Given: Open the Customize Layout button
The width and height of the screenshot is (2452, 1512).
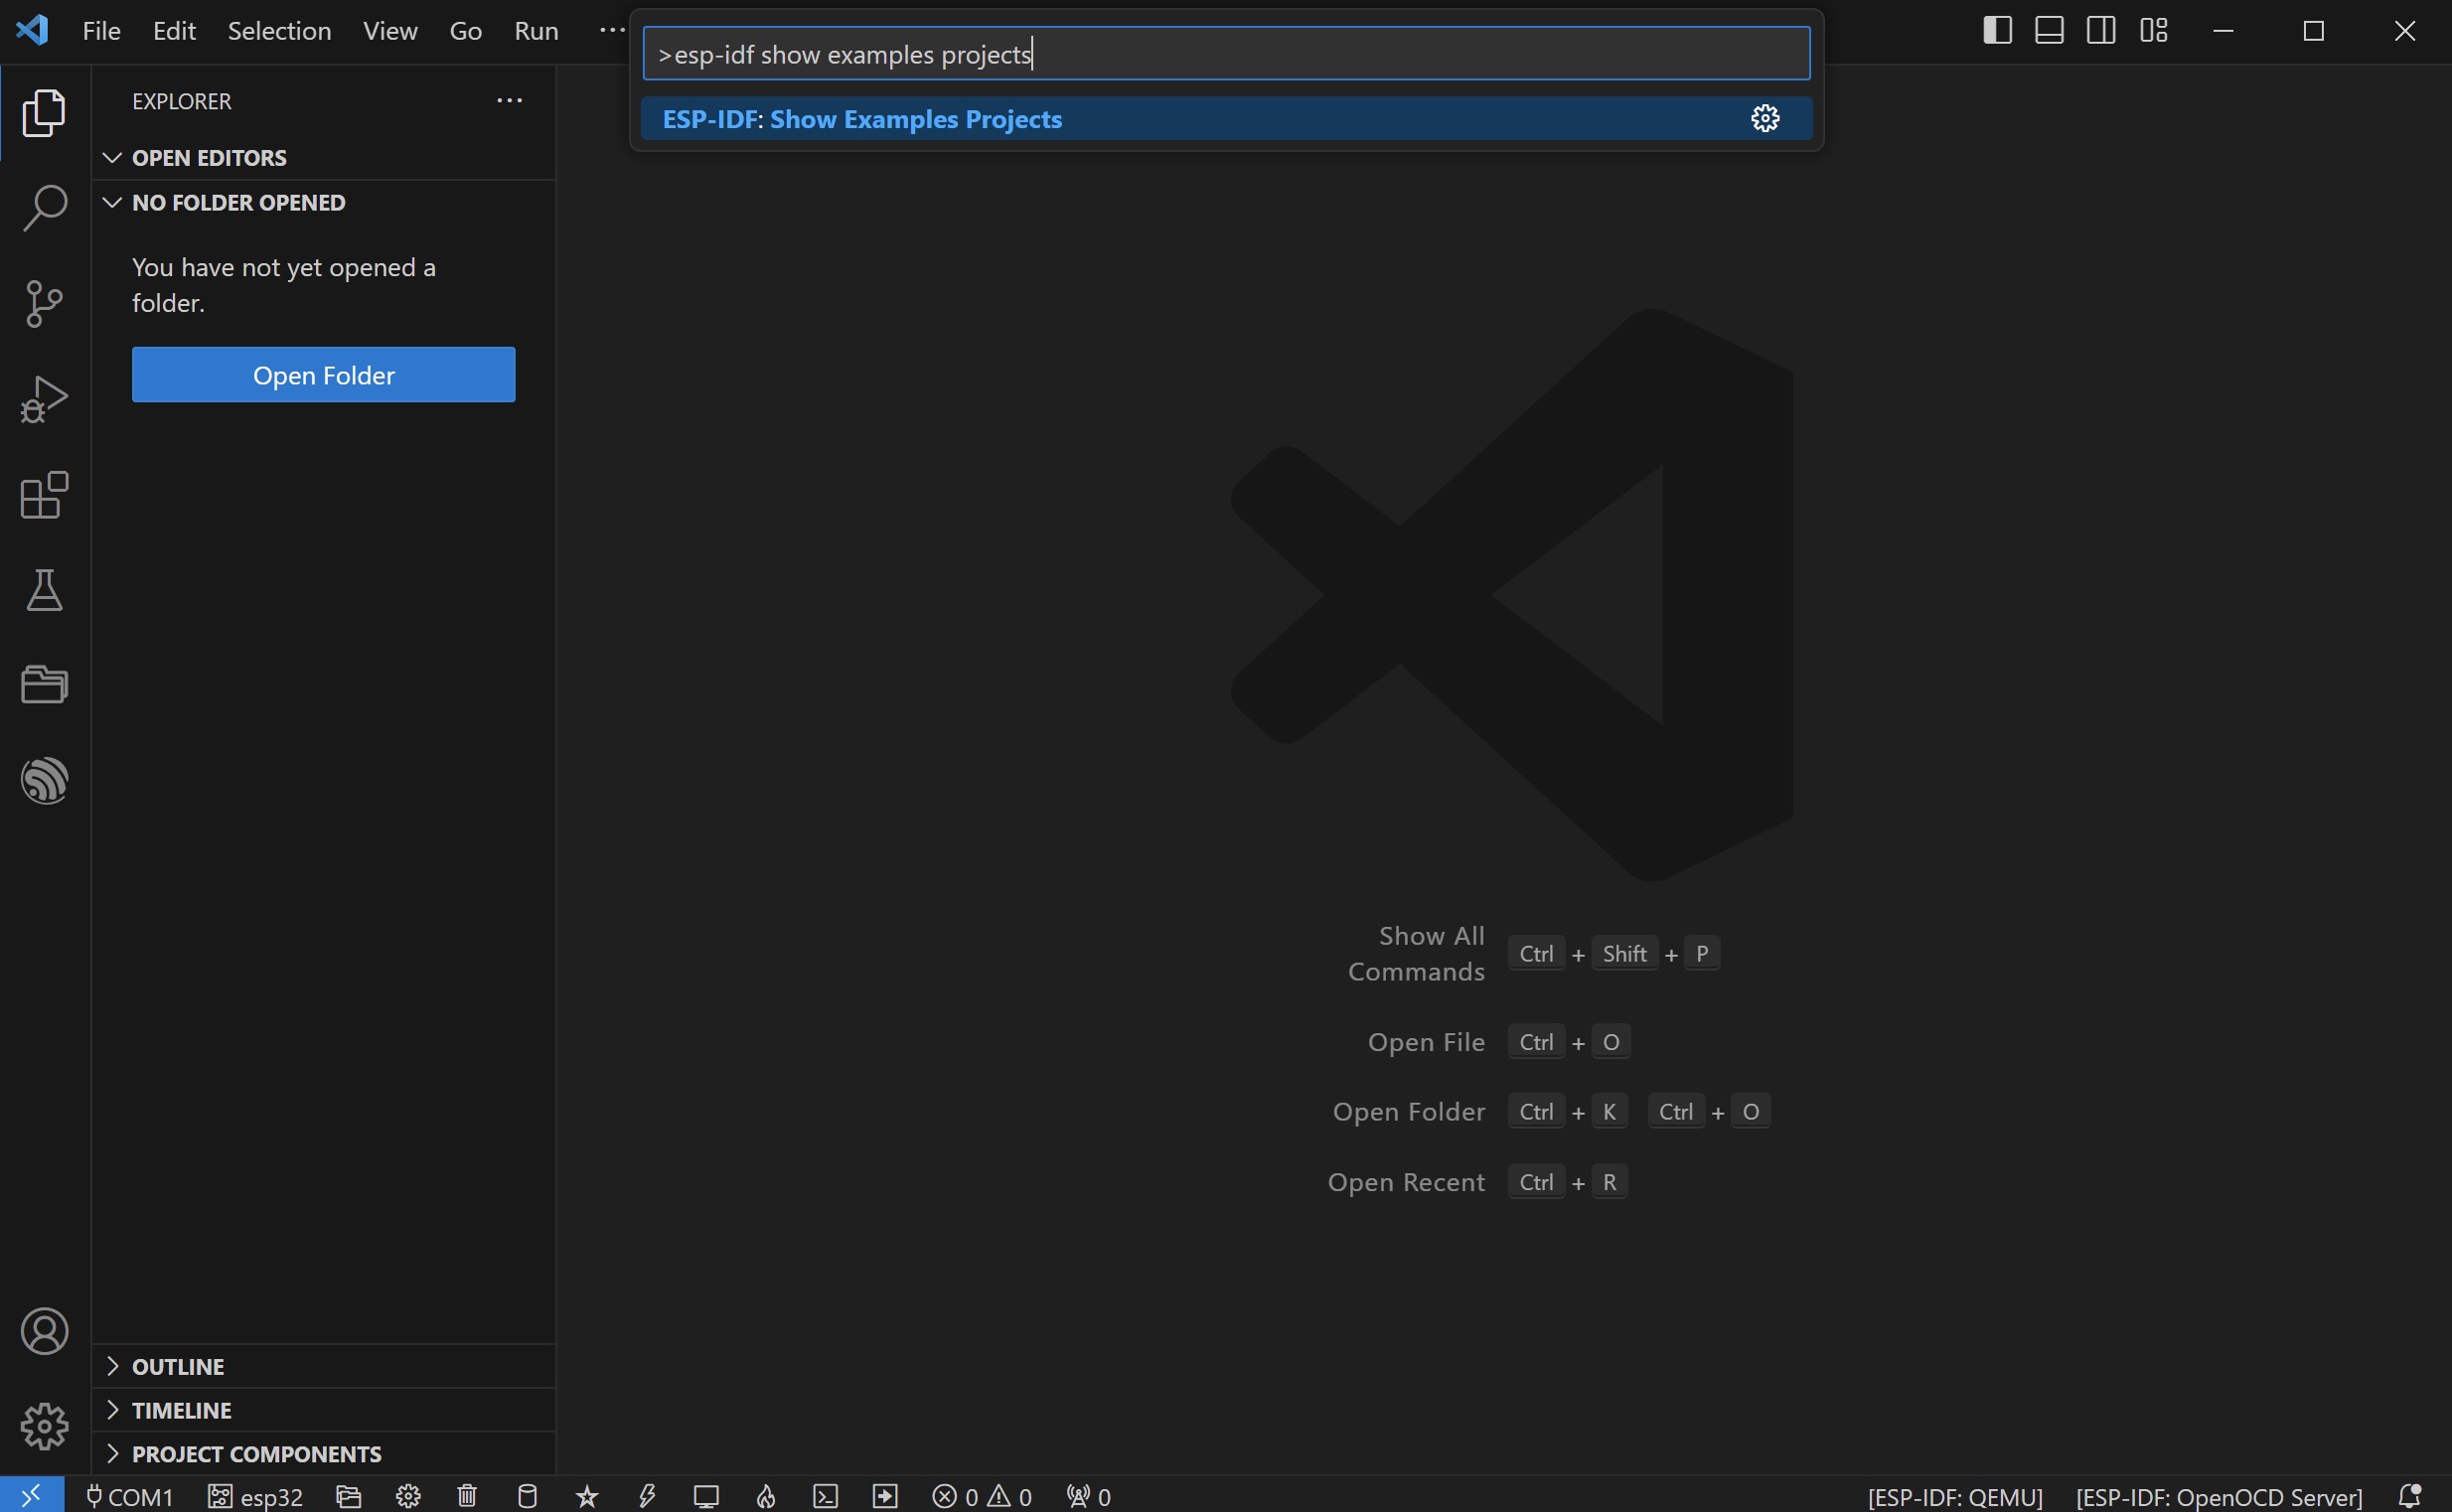Looking at the screenshot, I should (x=2153, y=30).
